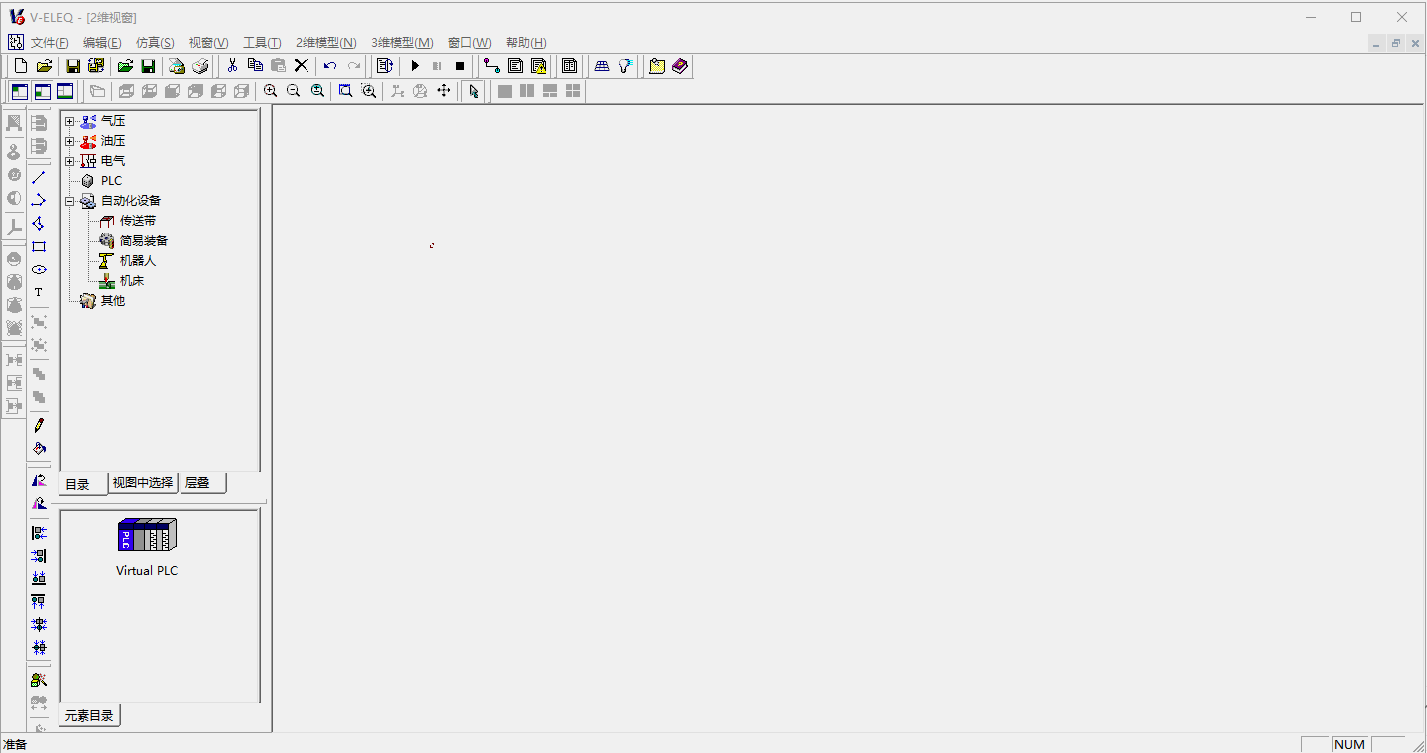Select the Ellipse drawing tool

[x=39, y=269]
